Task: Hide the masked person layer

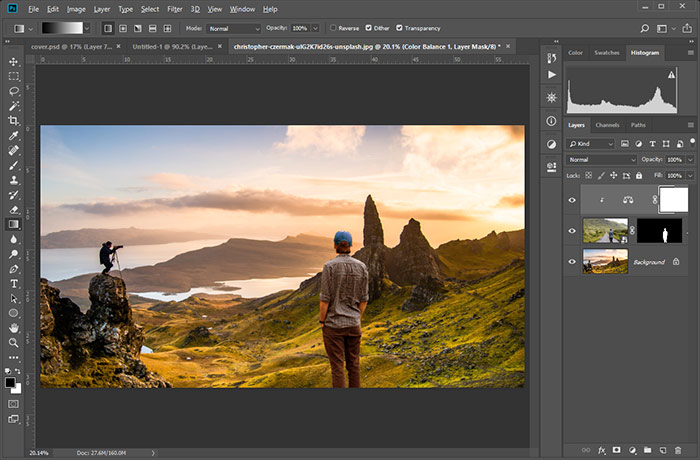Action: click(x=572, y=231)
